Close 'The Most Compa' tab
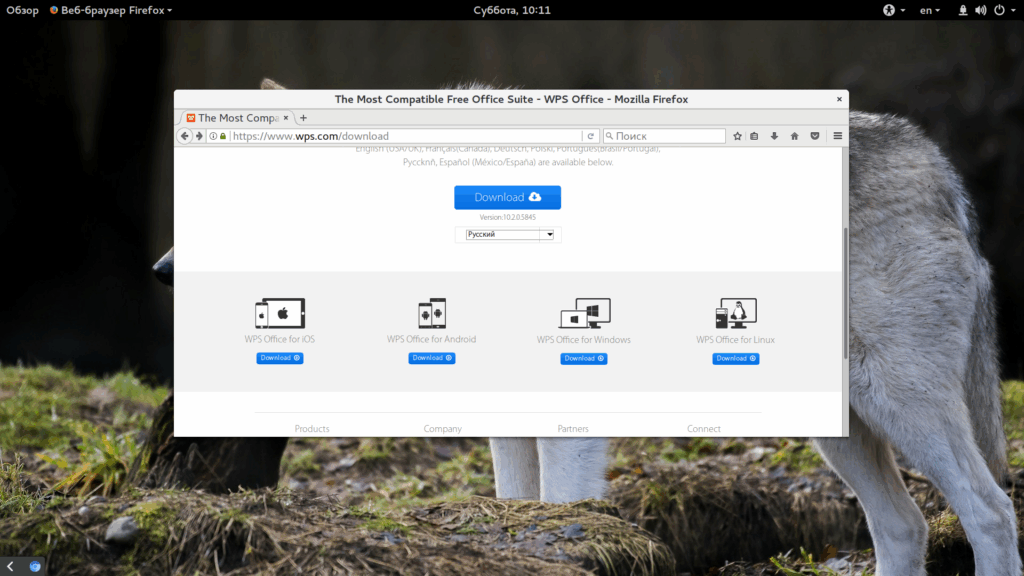This screenshot has height=576, width=1024. (x=285, y=118)
